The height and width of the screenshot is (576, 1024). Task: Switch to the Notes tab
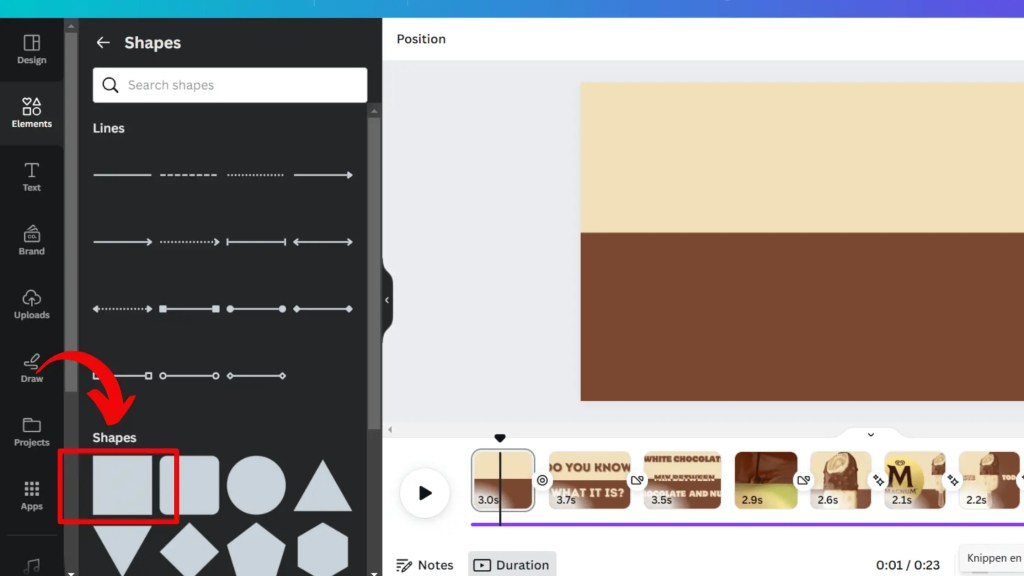pyautogui.click(x=425, y=564)
